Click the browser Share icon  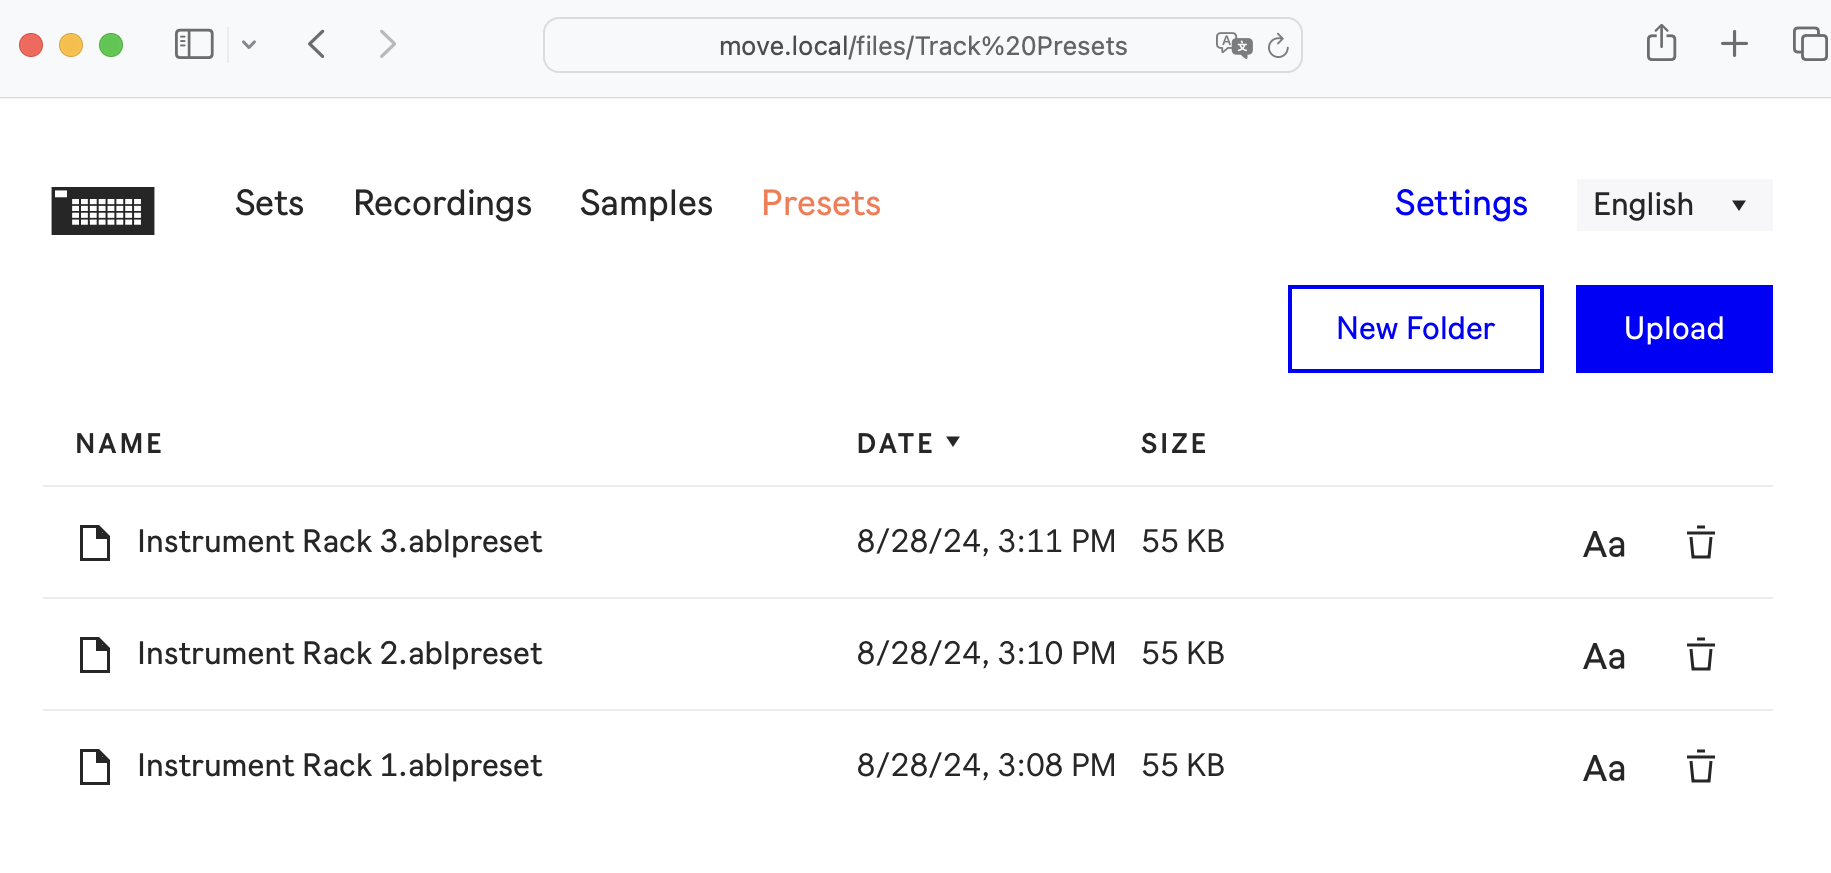[x=1661, y=44]
